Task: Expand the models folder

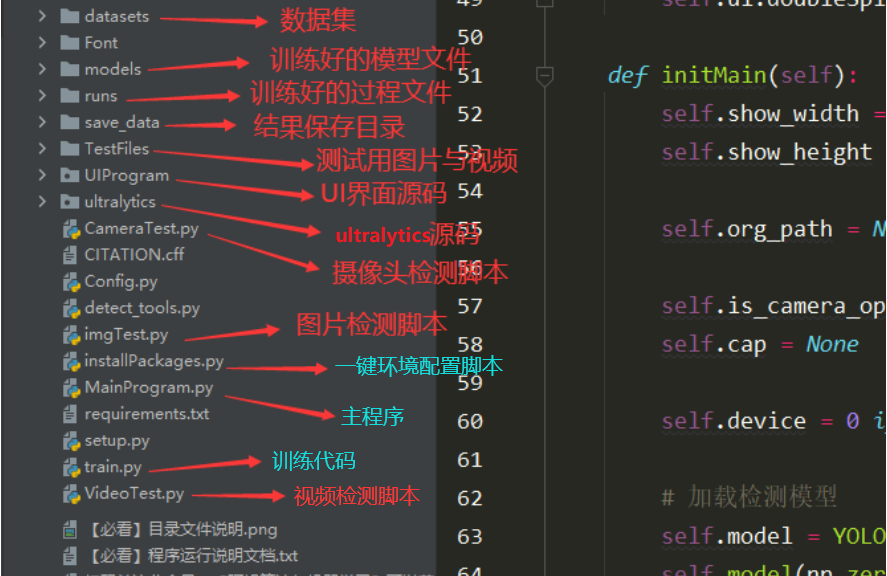Action: pos(40,69)
